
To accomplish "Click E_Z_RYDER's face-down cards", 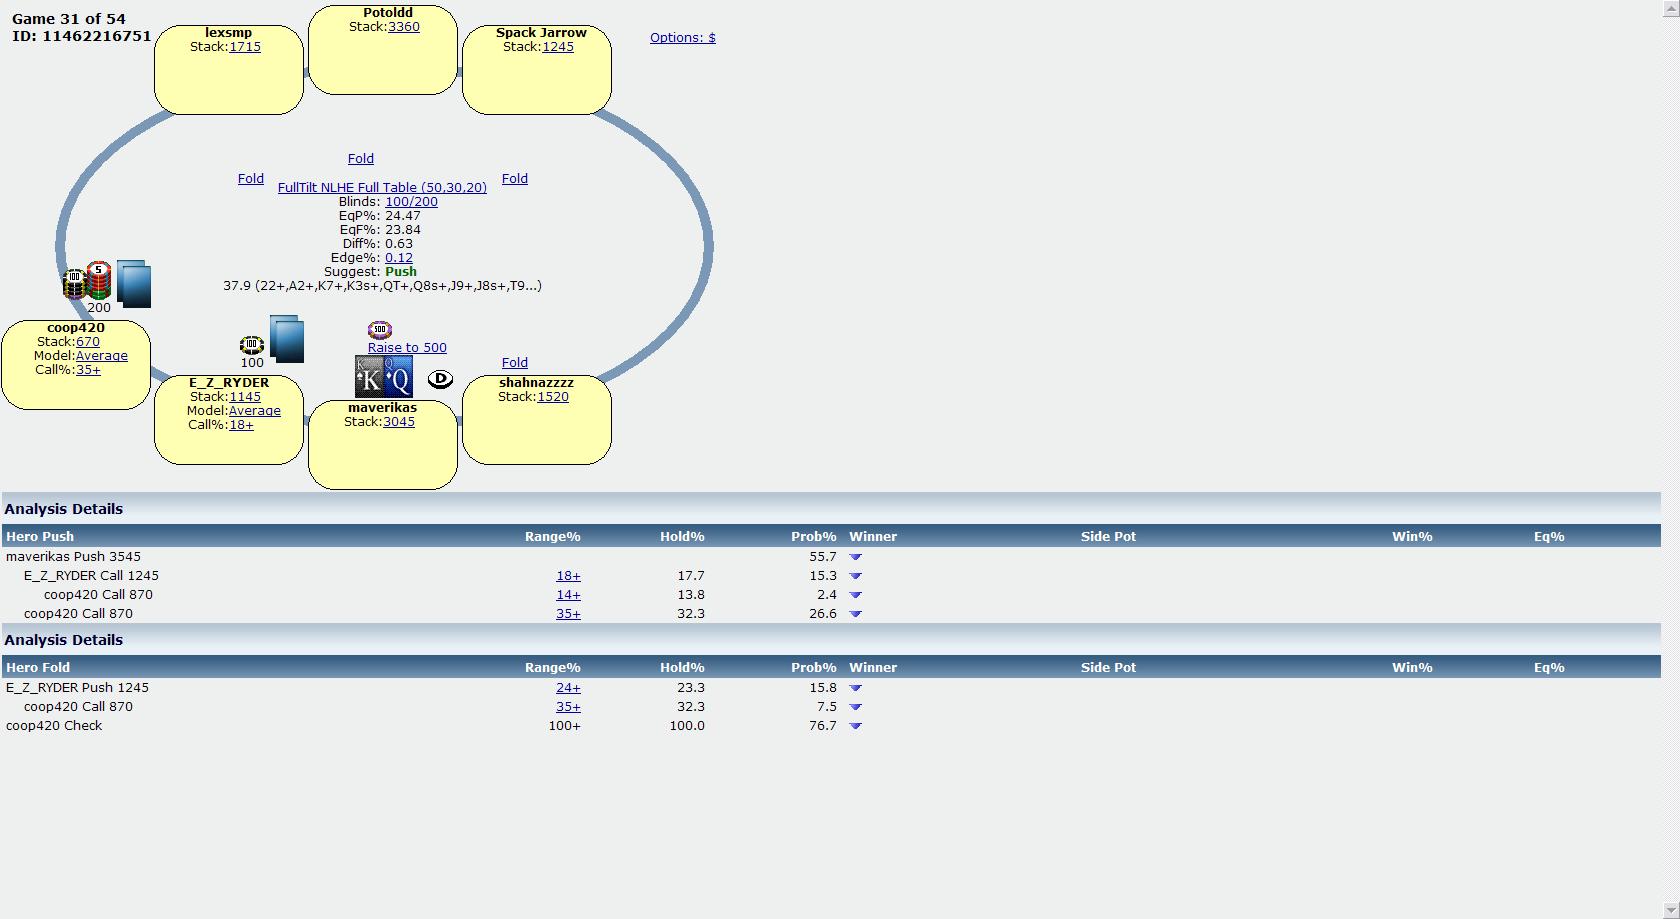I will tap(286, 339).
